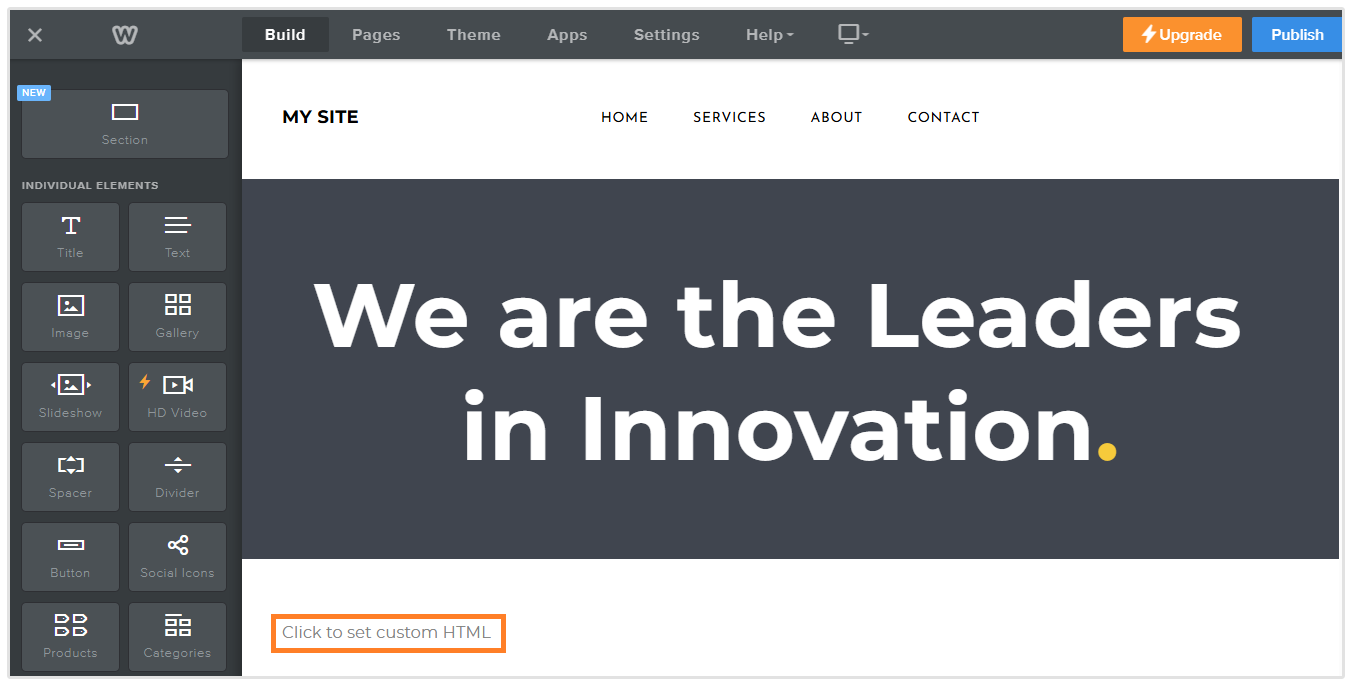Publish the site

pos(1297,35)
